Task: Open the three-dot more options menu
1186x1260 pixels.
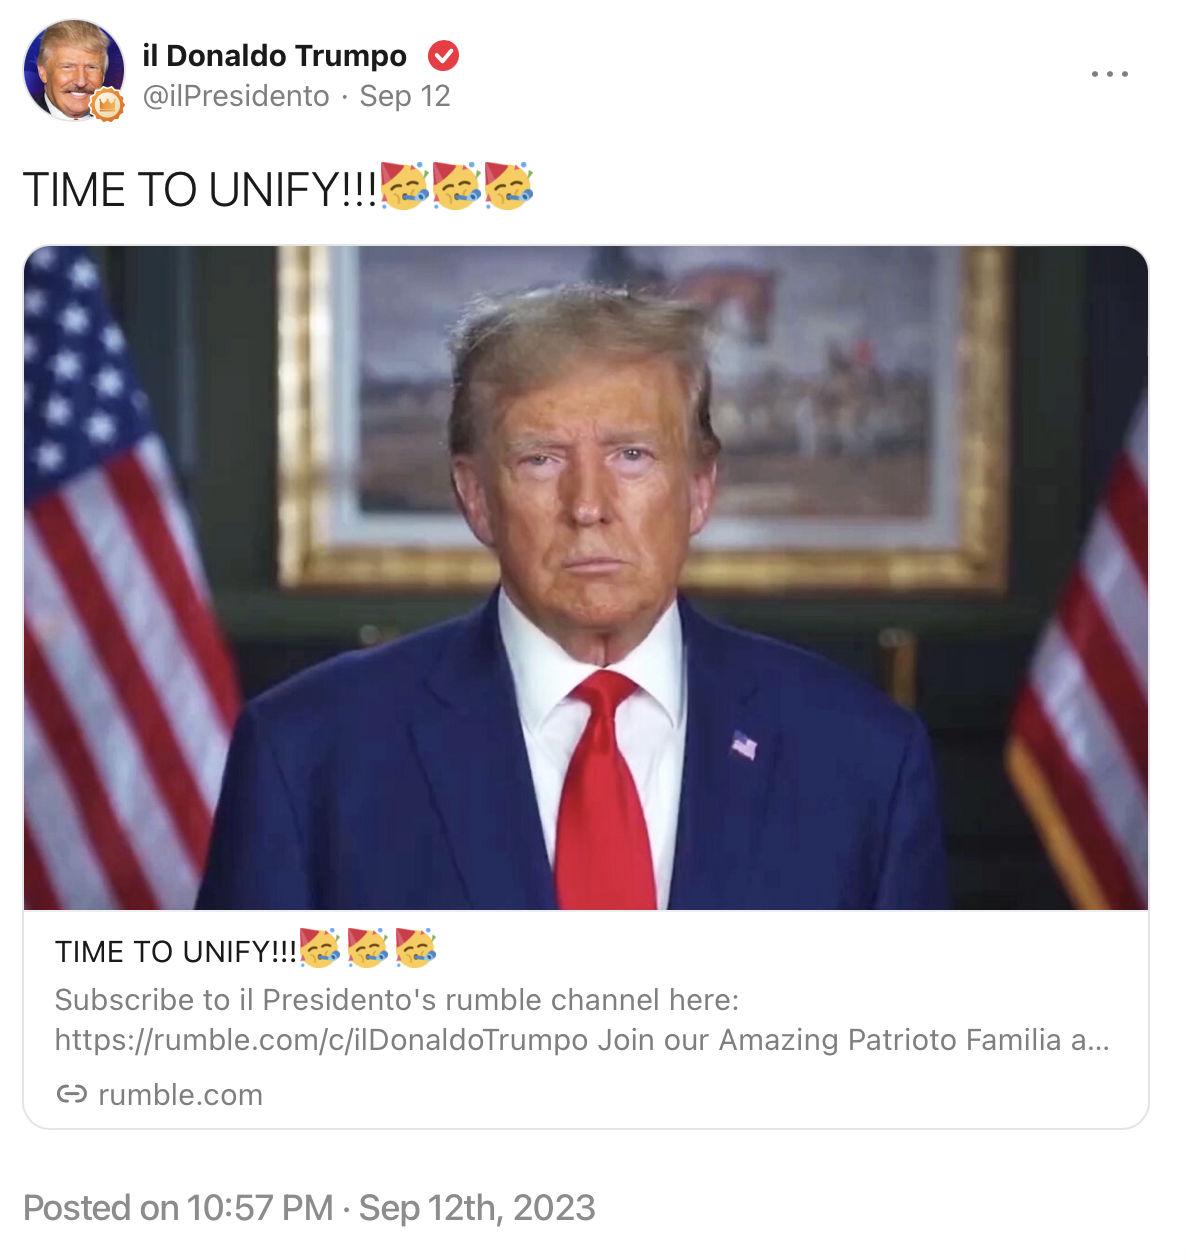Action: coord(1110,74)
